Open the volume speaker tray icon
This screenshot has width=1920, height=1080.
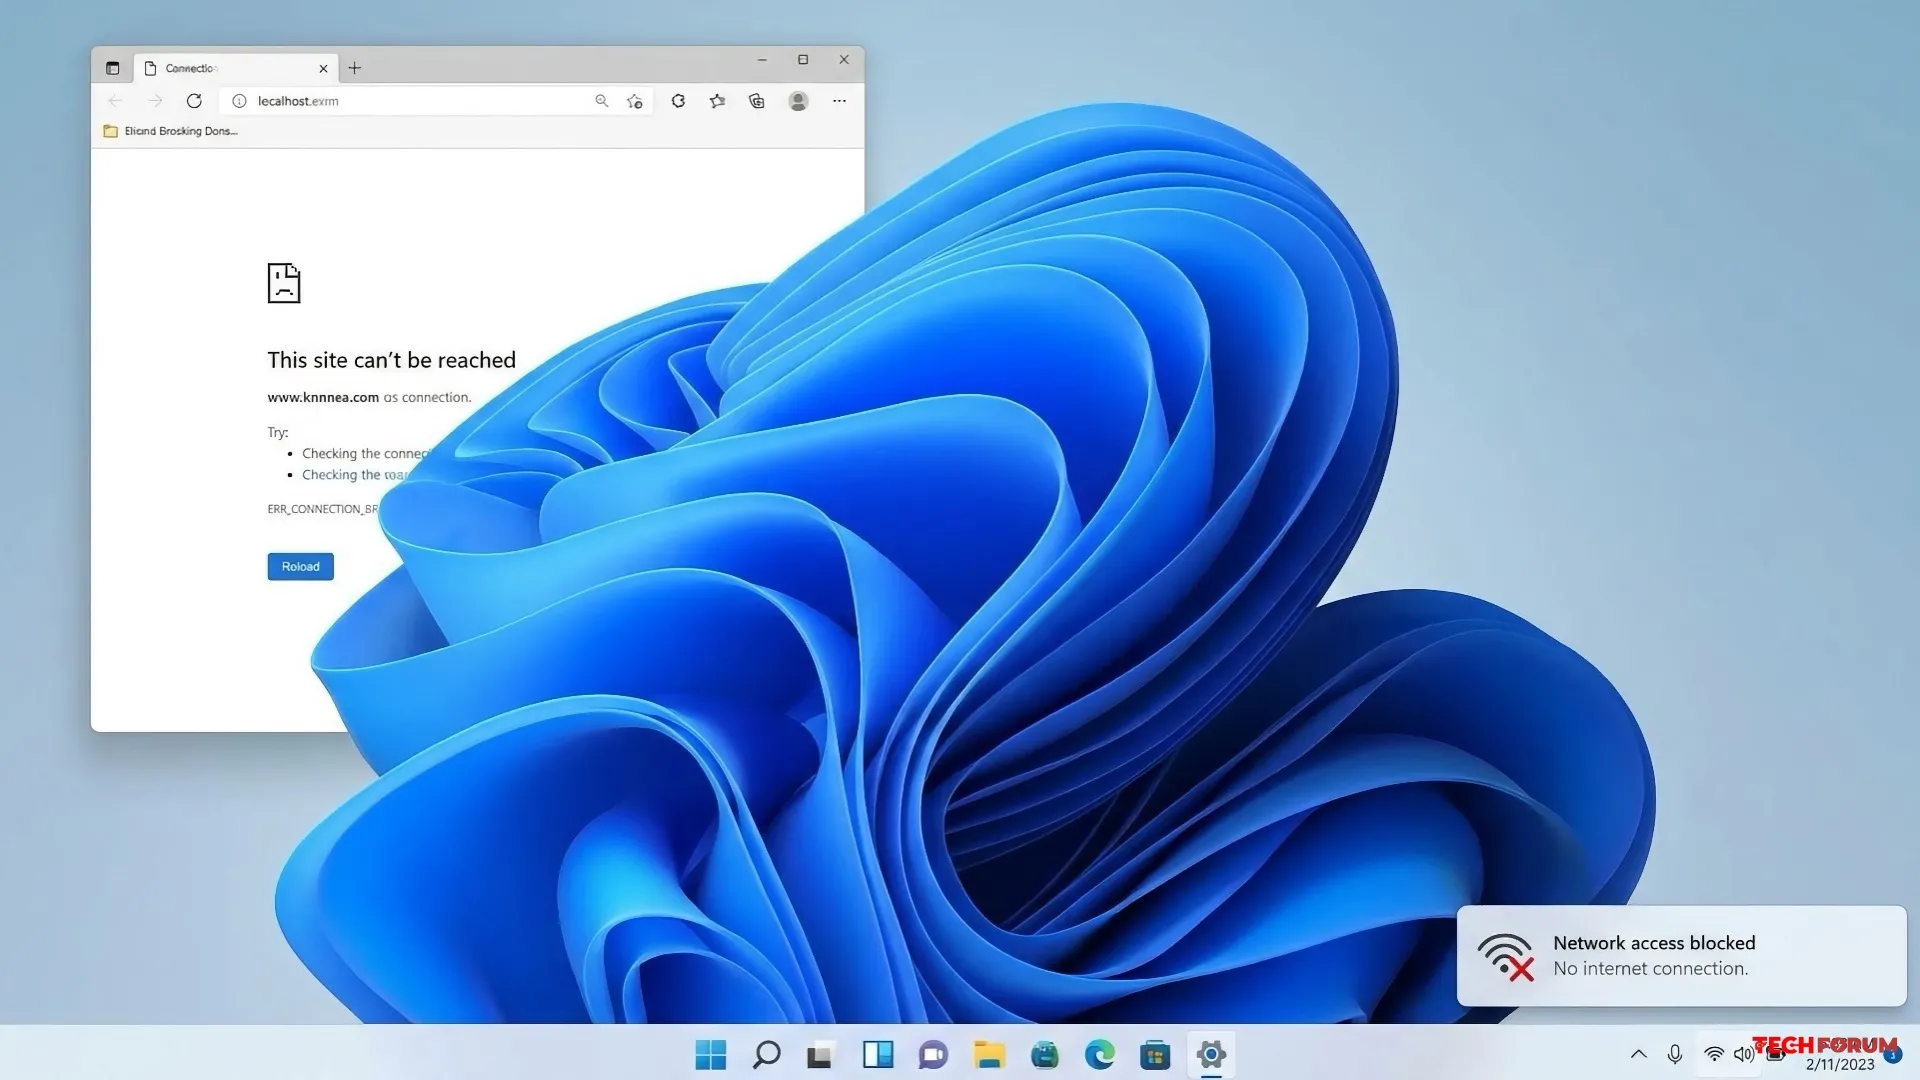pyautogui.click(x=1743, y=1054)
